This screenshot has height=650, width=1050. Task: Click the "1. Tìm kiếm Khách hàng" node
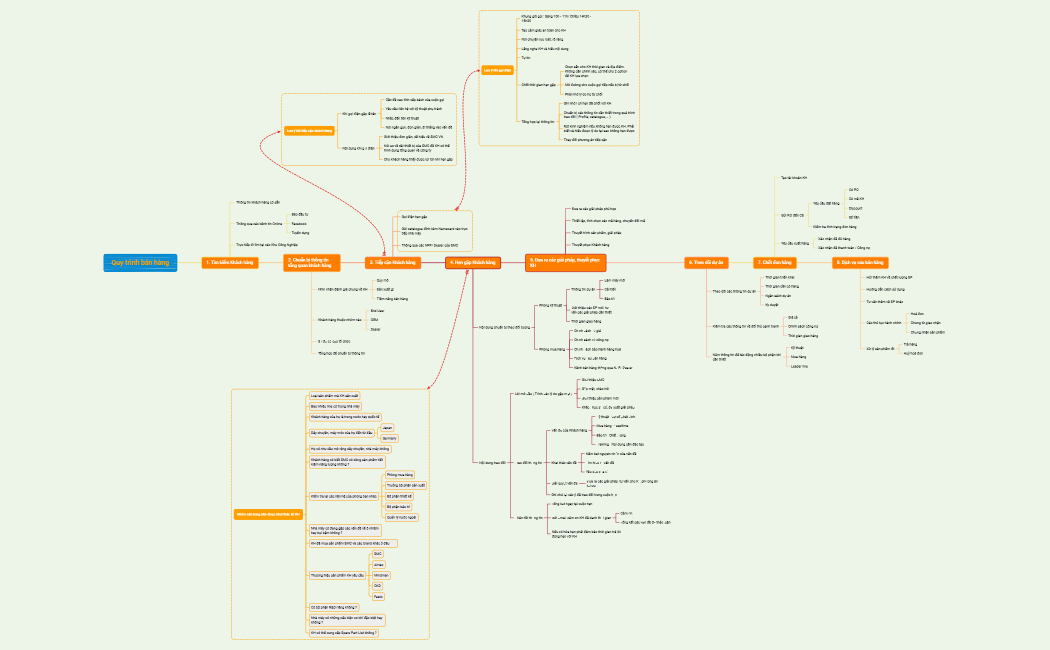coord(230,263)
